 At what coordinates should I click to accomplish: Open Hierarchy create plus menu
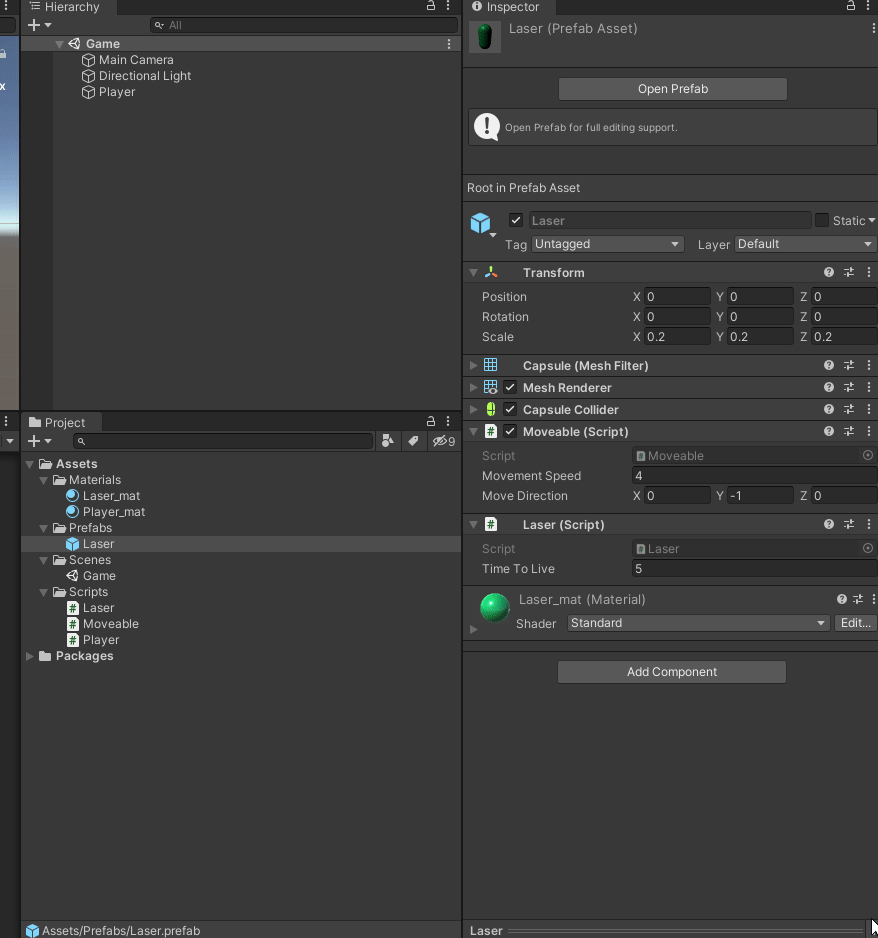(x=39, y=25)
